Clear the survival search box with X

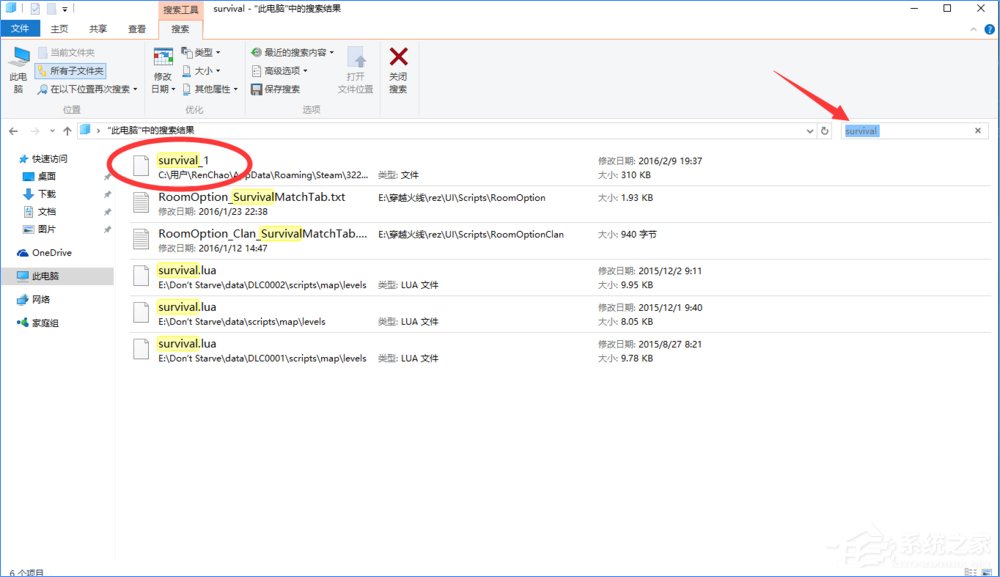pos(977,130)
